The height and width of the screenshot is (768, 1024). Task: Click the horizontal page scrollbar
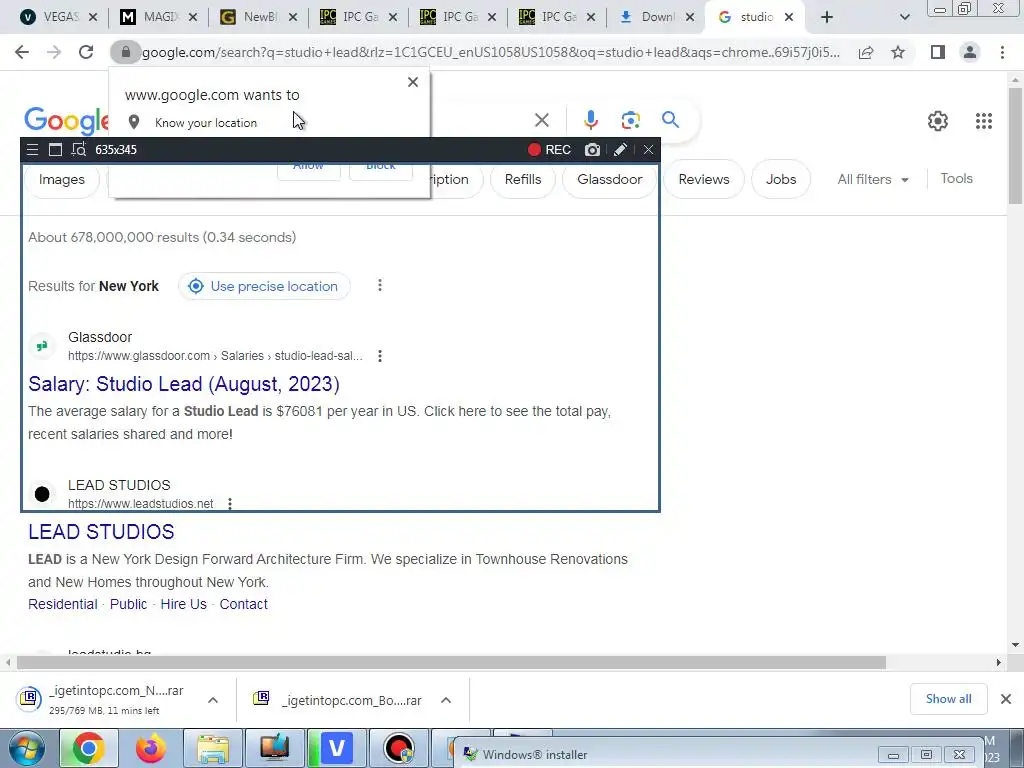point(451,662)
